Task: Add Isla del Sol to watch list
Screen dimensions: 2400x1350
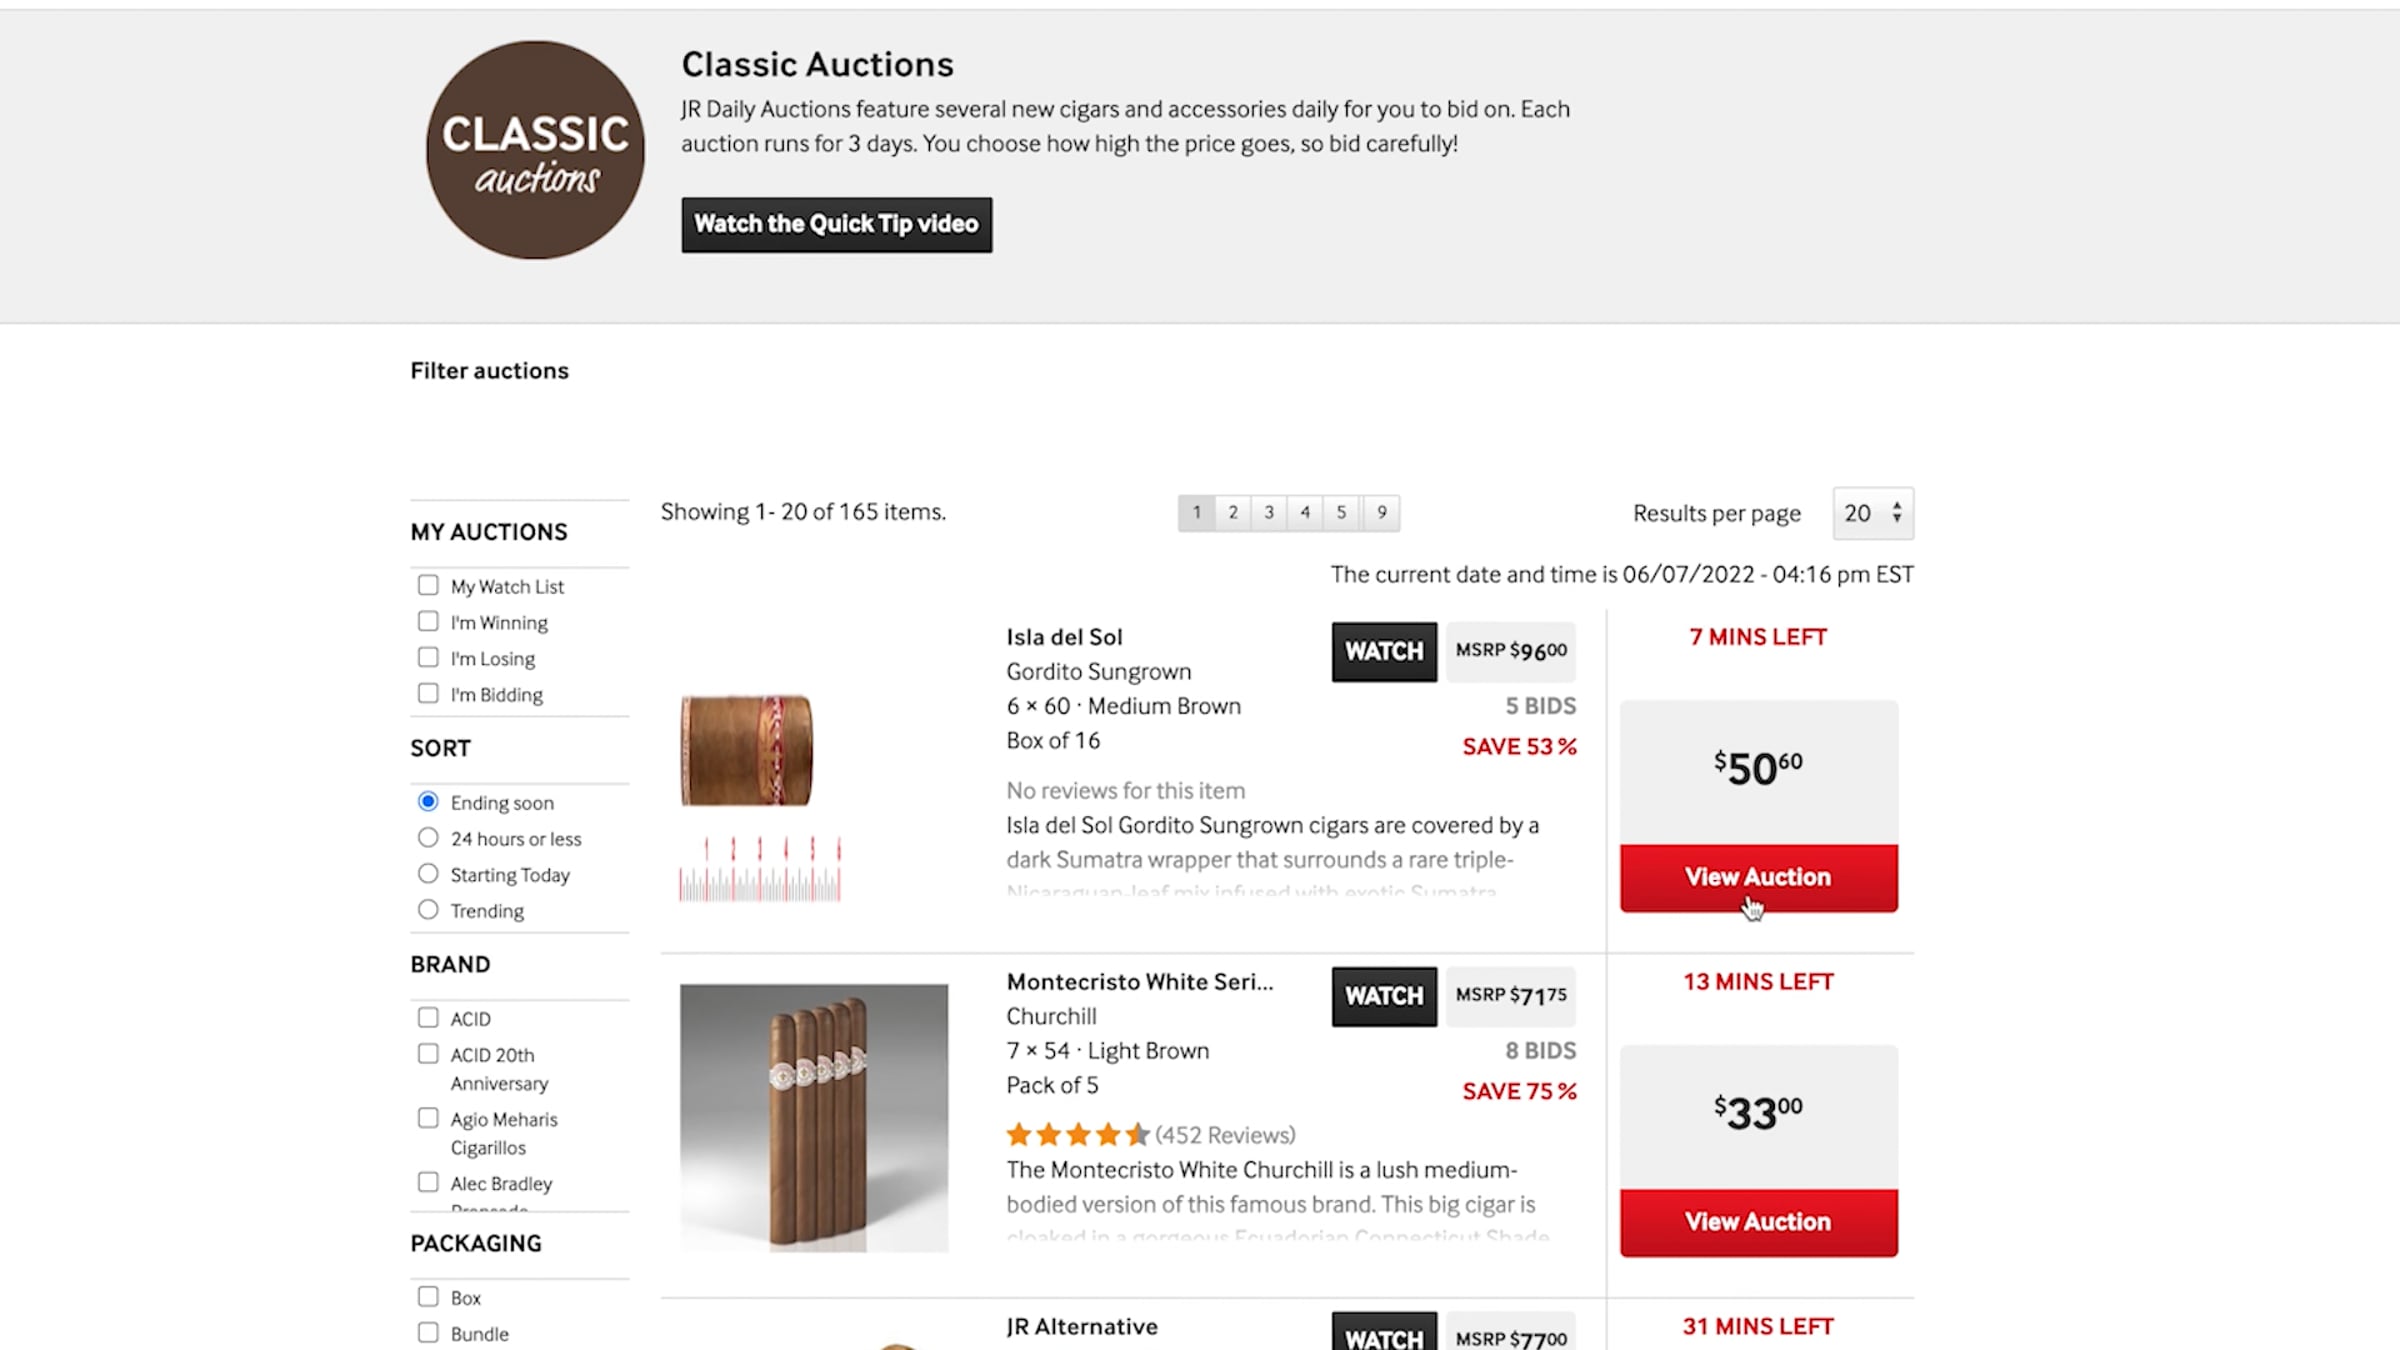Action: pyautogui.click(x=1383, y=652)
